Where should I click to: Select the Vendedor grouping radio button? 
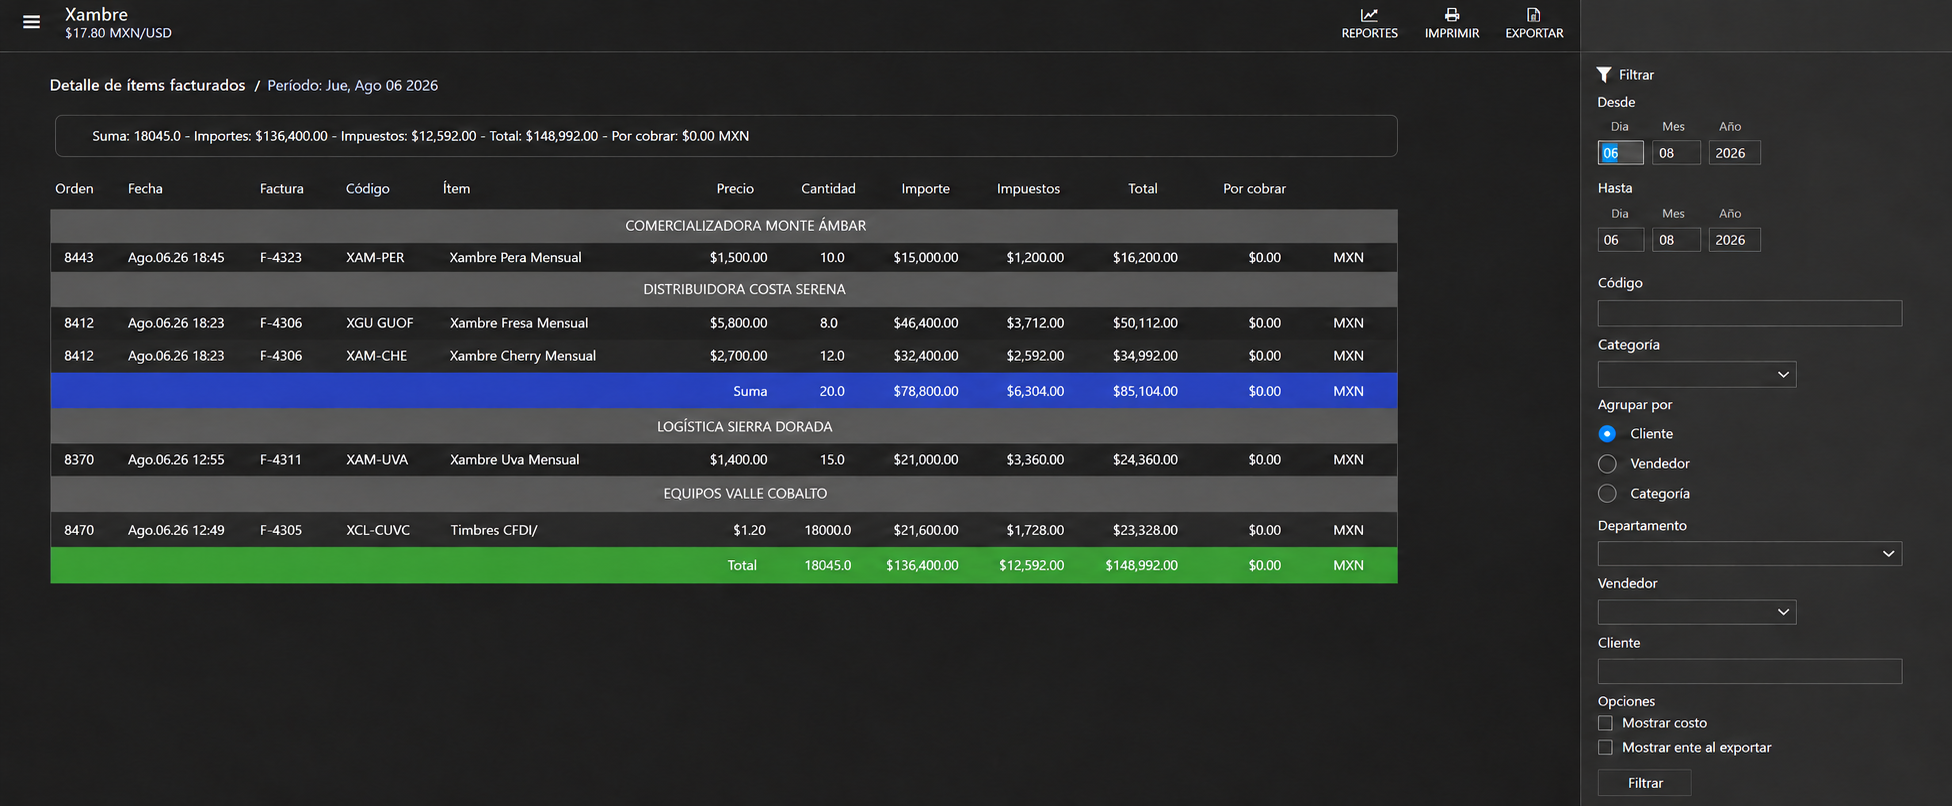tap(1607, 464)
